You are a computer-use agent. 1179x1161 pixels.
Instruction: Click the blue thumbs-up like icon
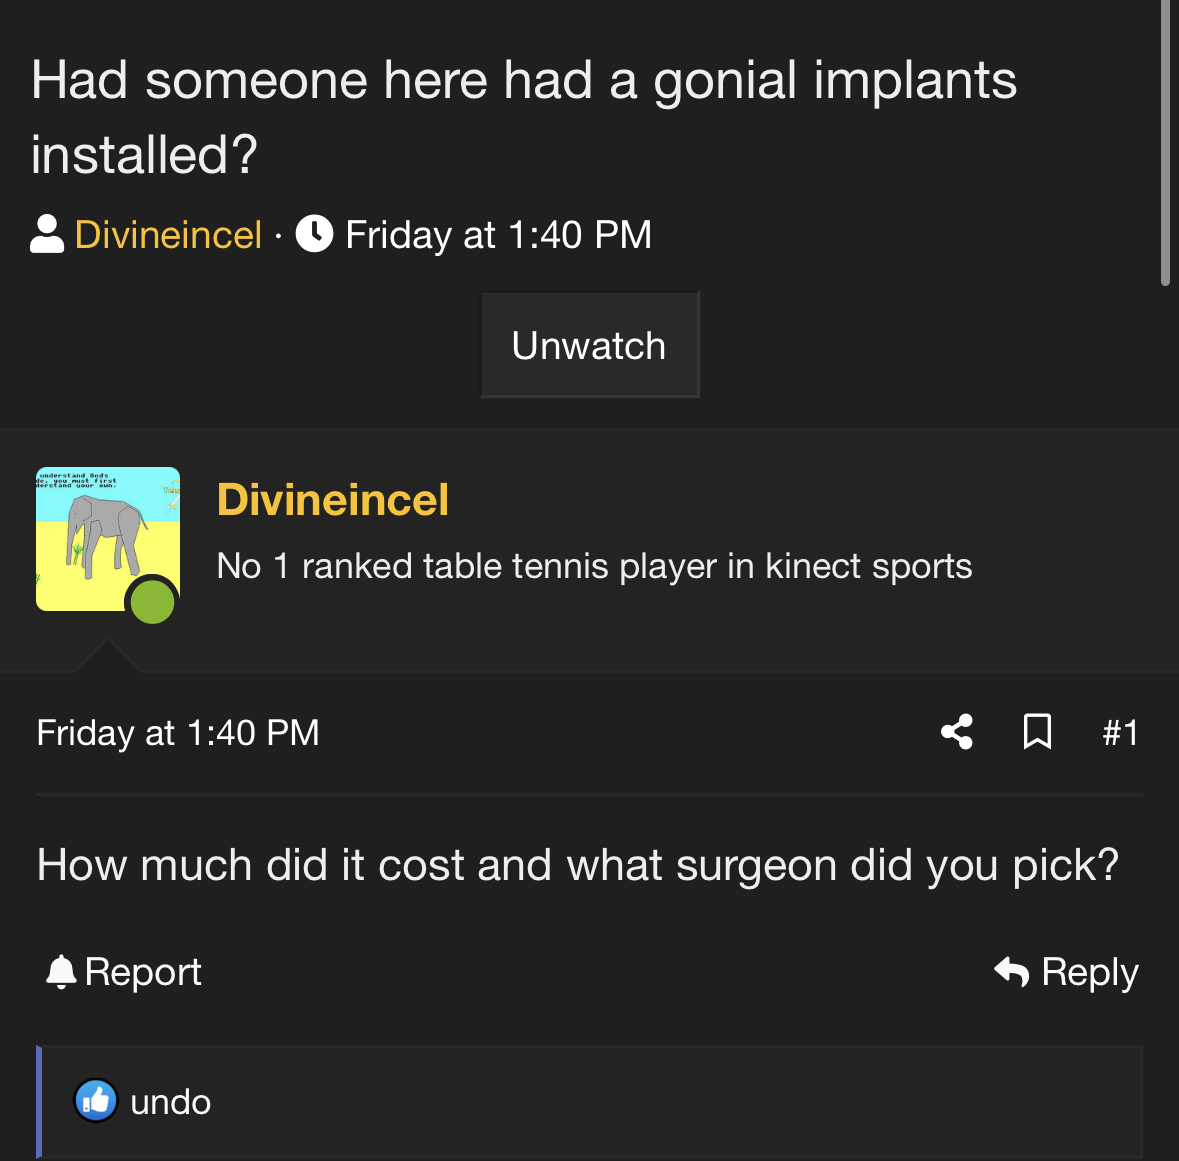click(95, 1101)
